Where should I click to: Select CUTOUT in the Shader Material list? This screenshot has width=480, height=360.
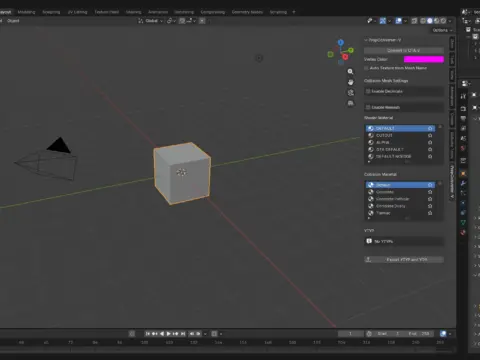pos(400,135)
